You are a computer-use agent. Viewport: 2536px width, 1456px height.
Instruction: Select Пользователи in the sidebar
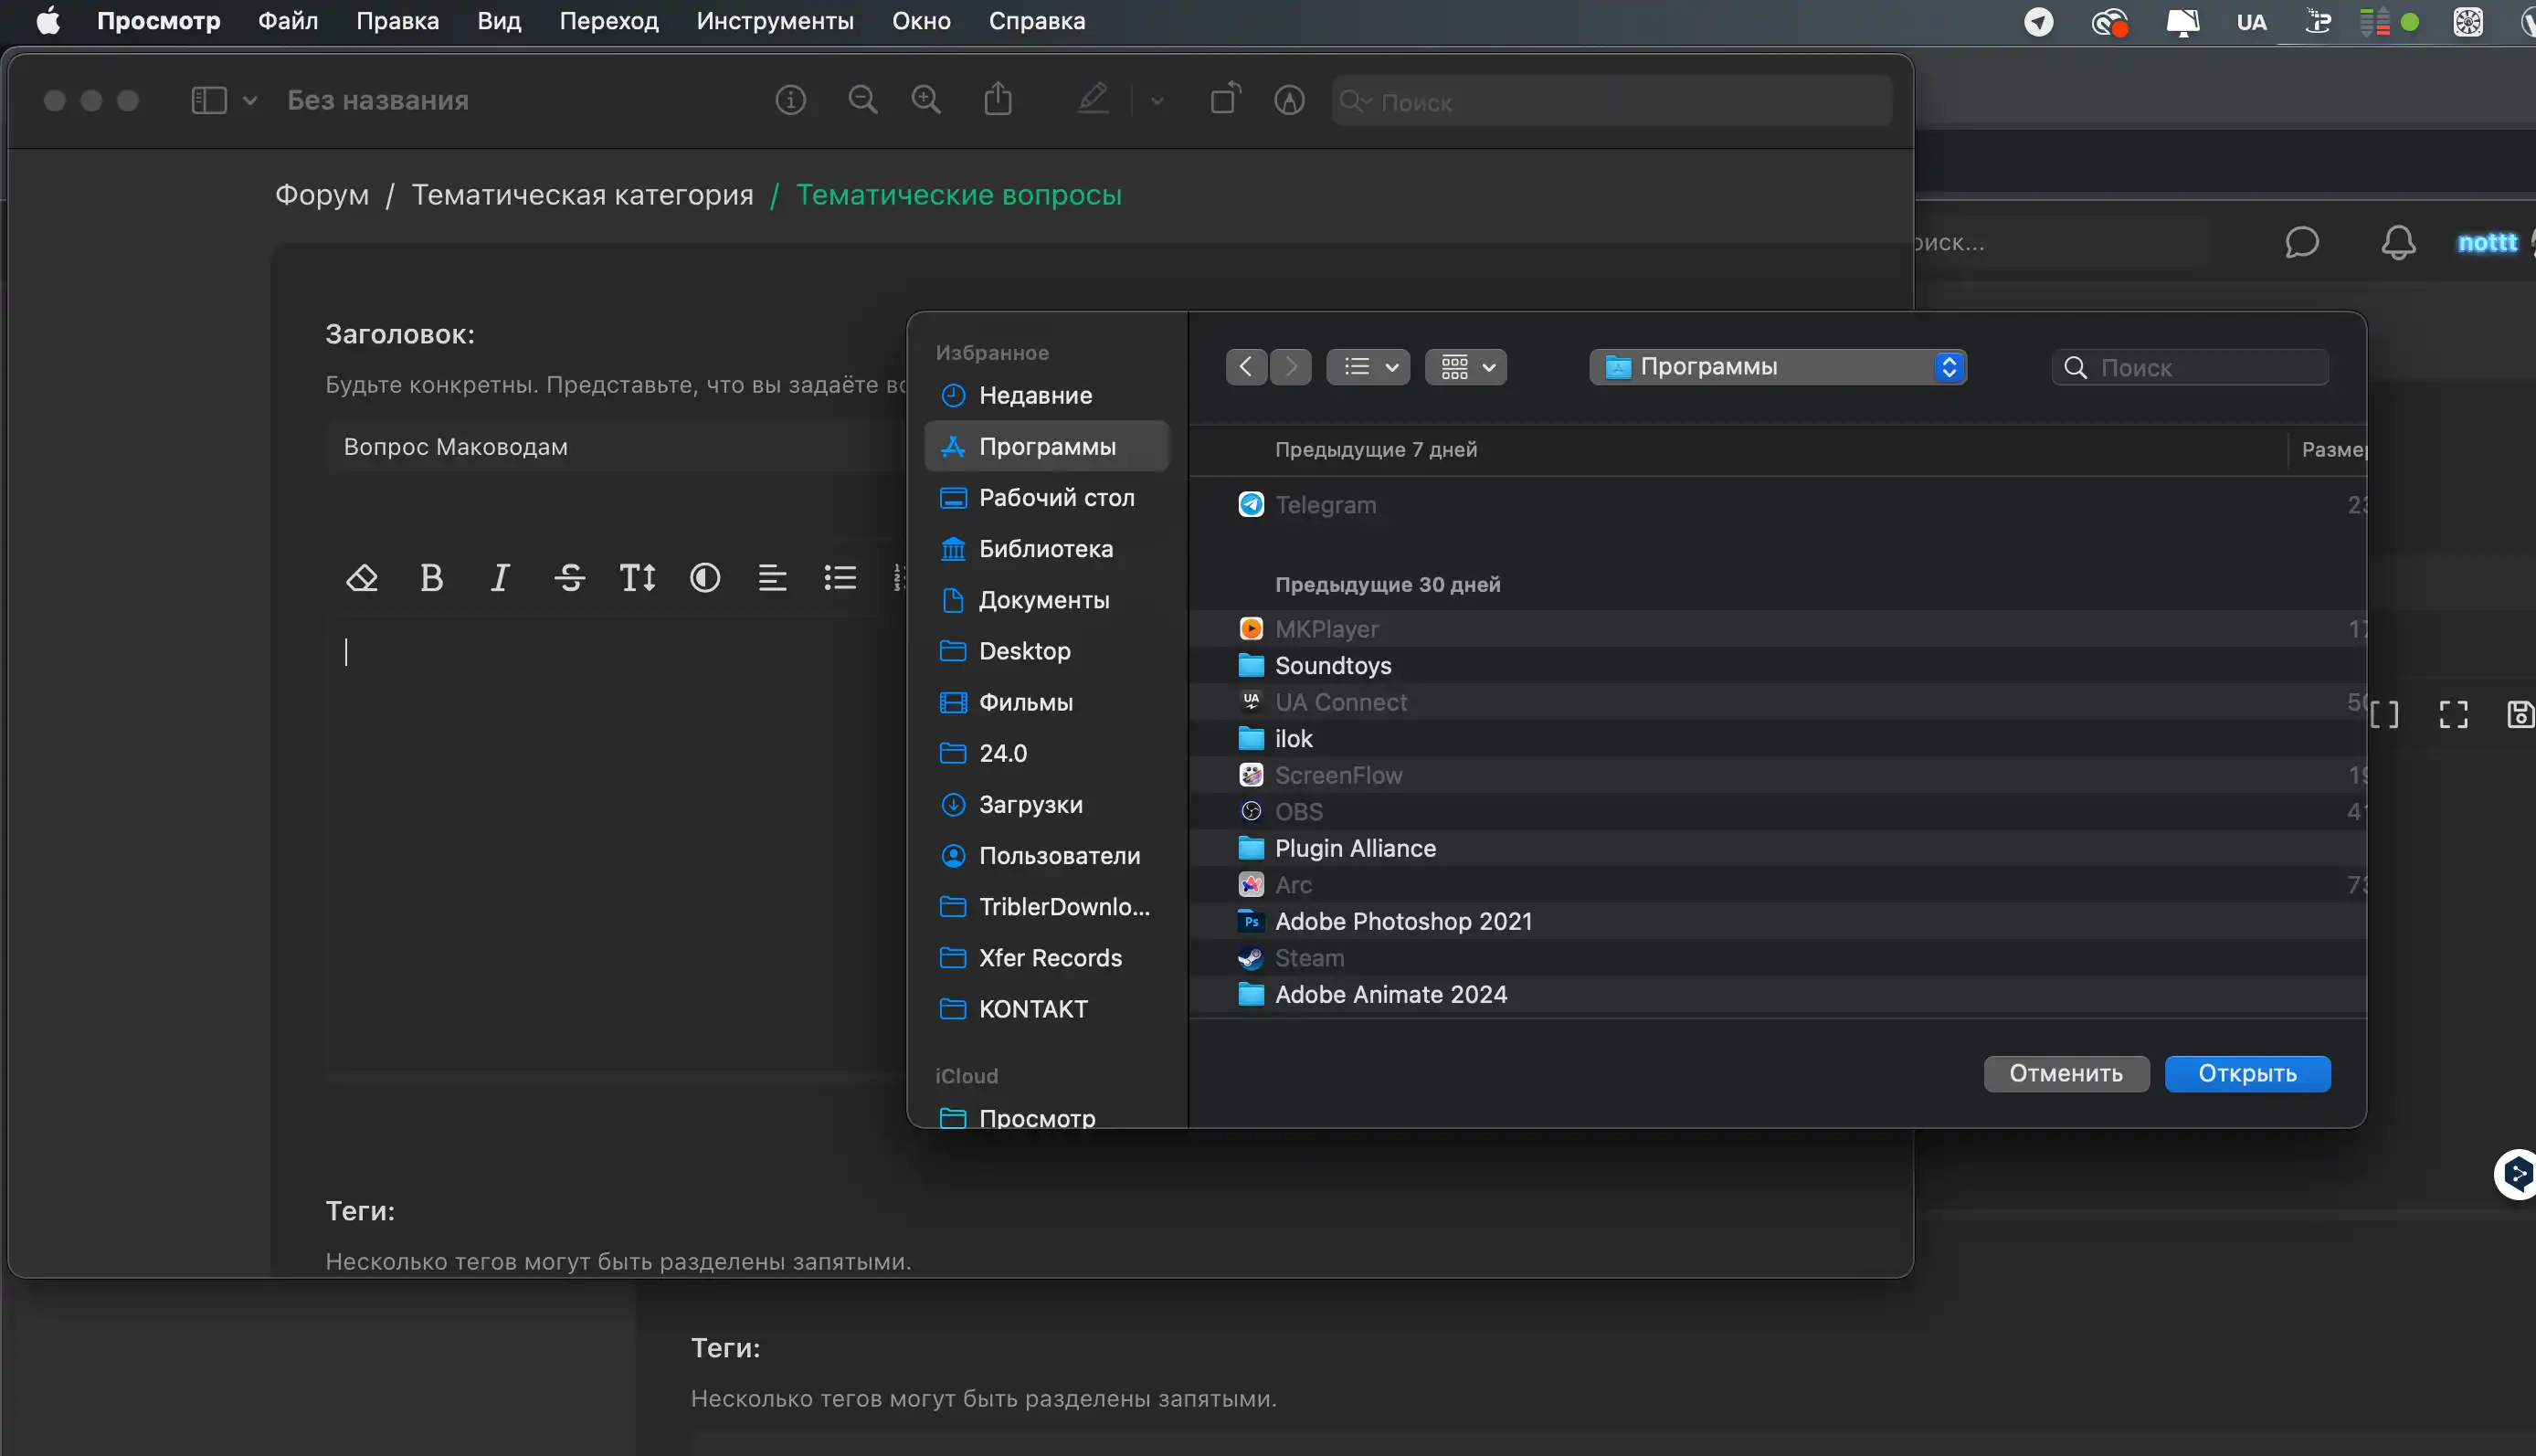tap(1047, 856)
